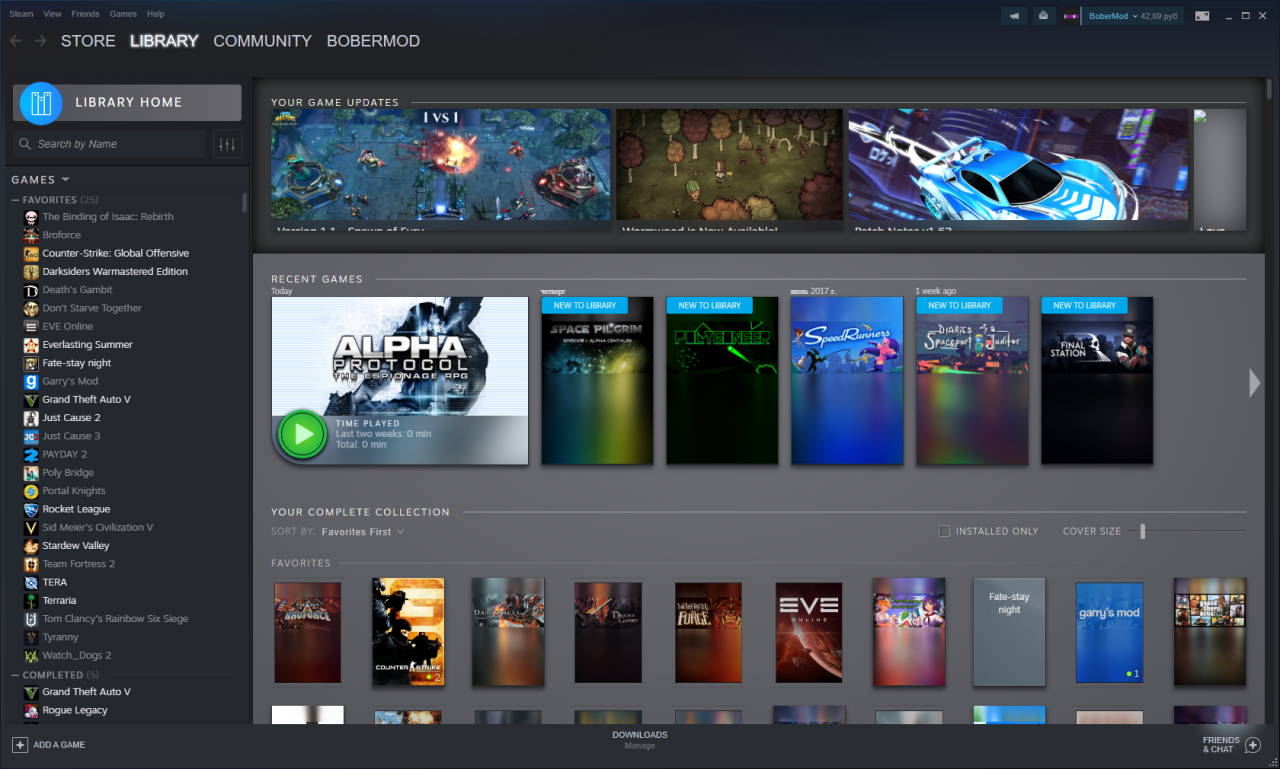This screenshot has height=769, width=1280.
Task: Click the search magnifier icon
Action: (x=25, y=144)
